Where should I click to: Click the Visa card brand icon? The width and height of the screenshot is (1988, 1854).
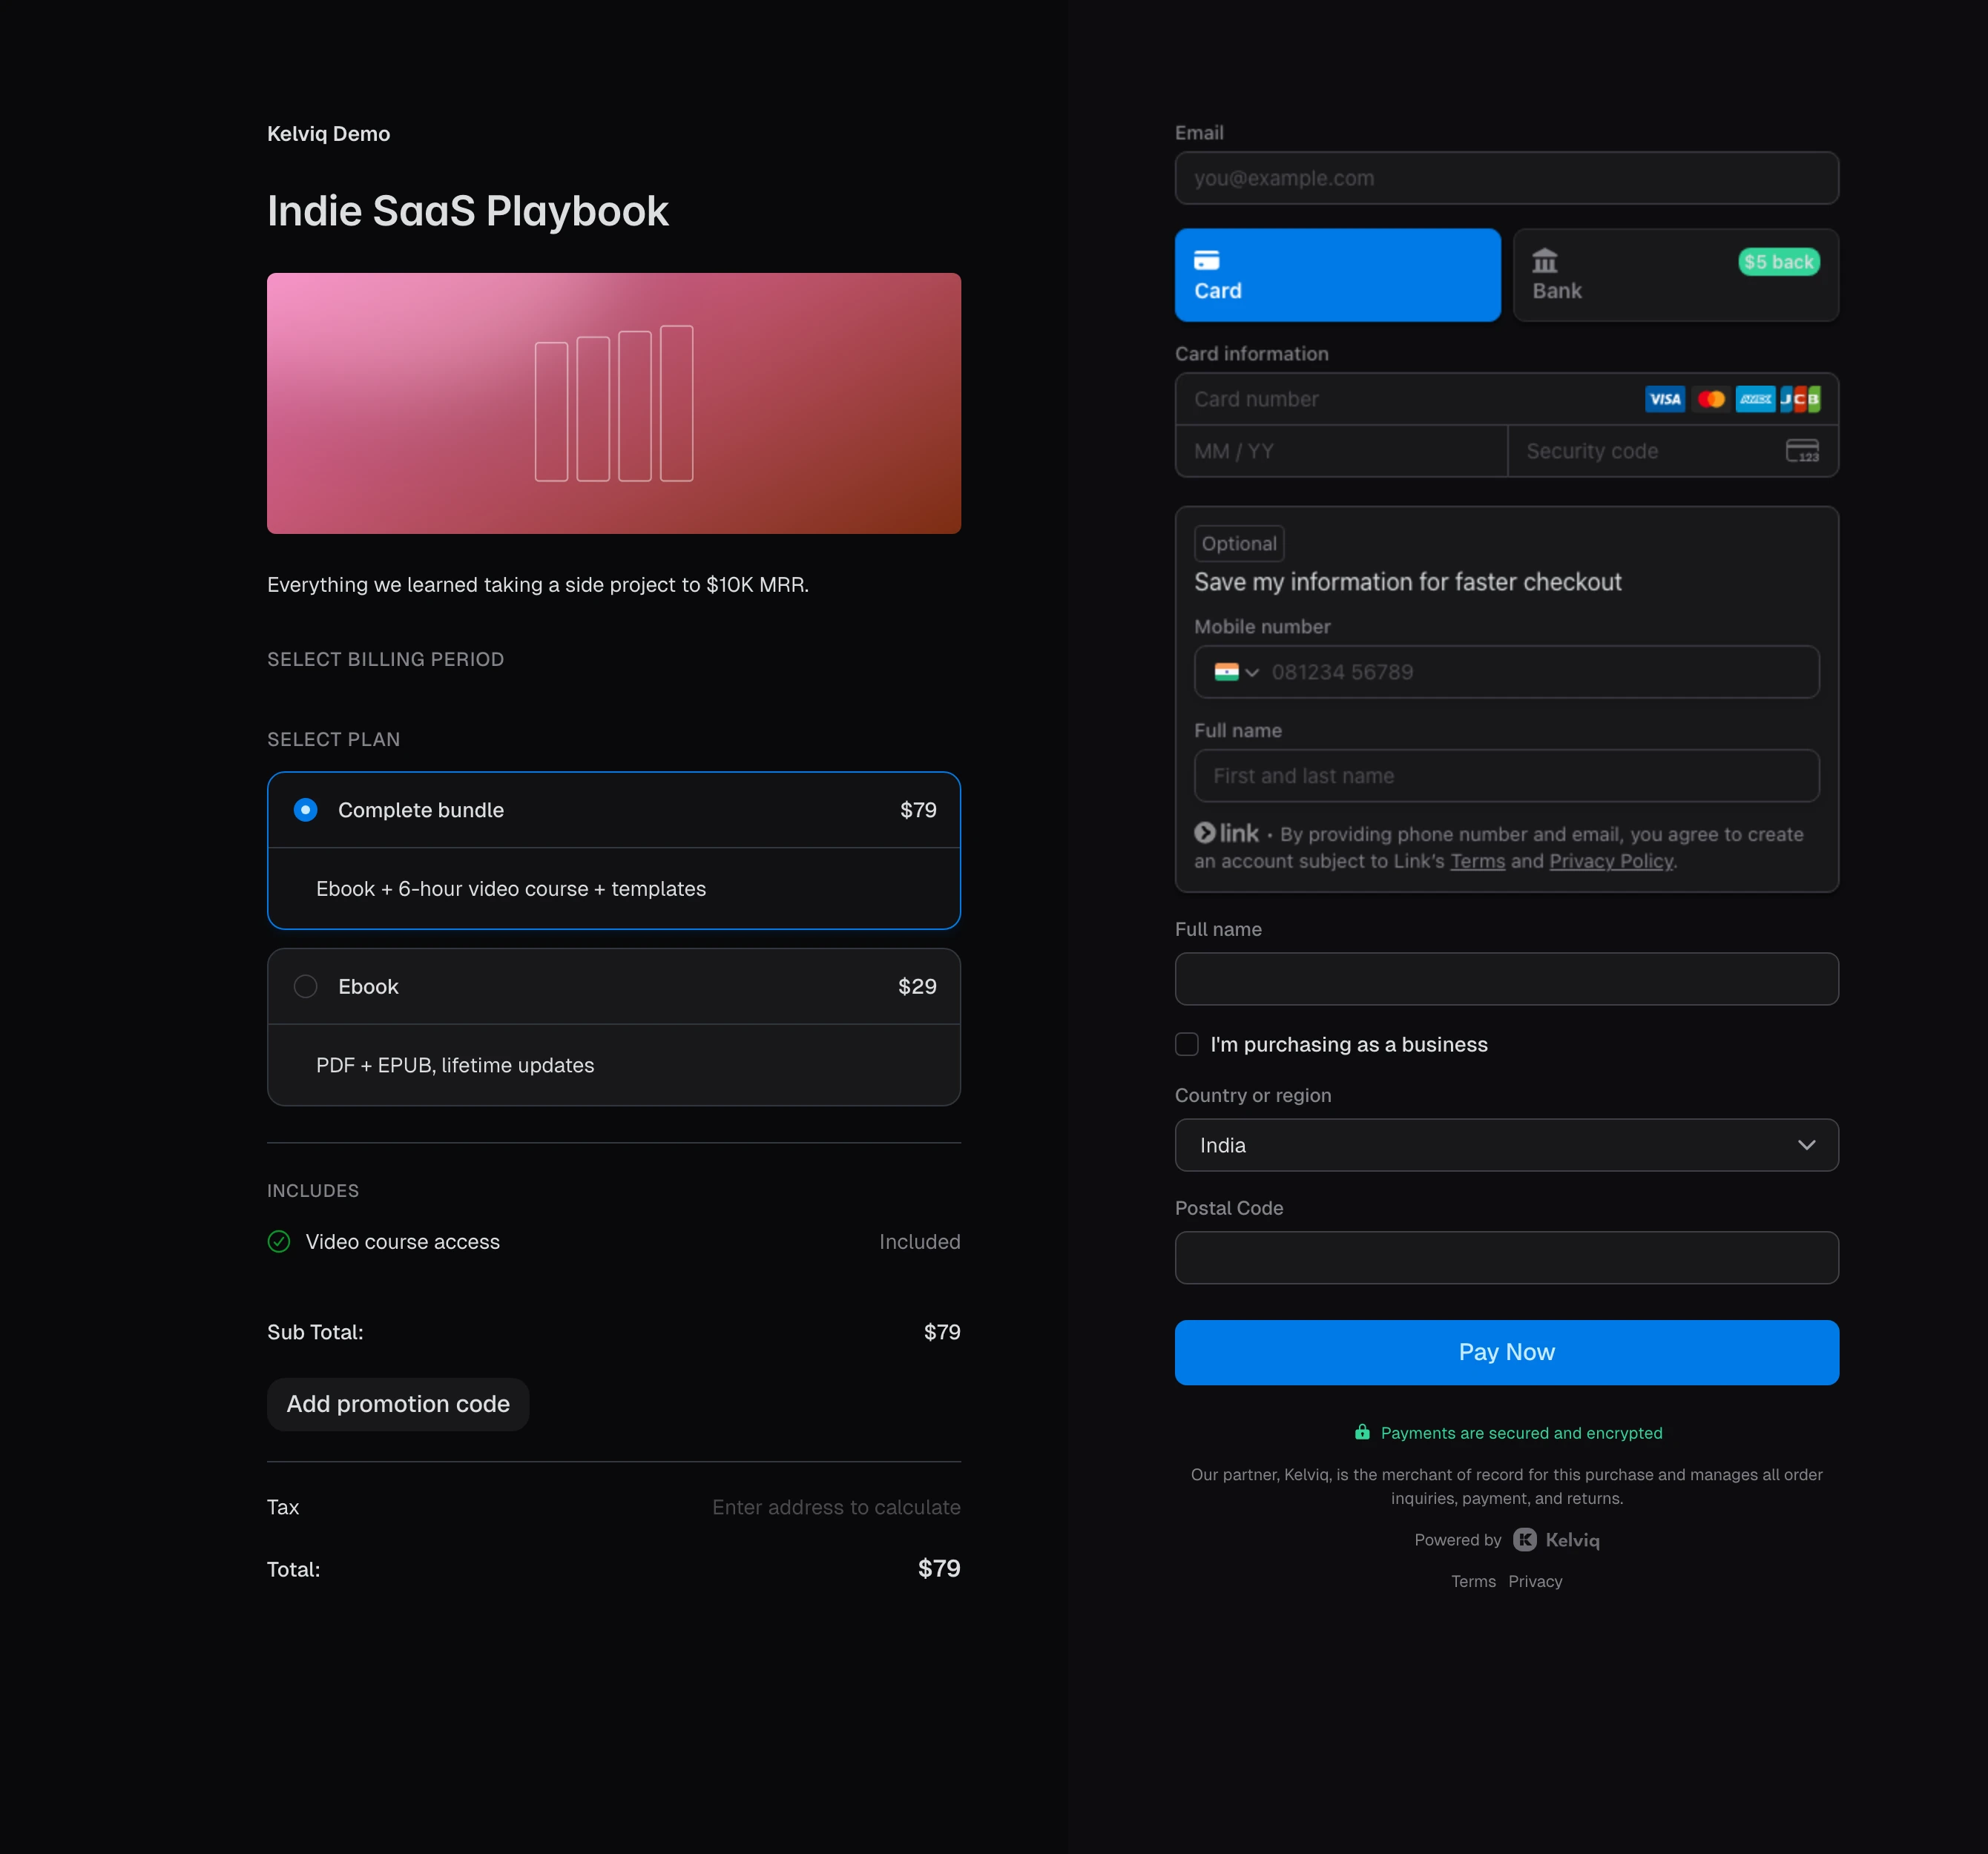1665,399
